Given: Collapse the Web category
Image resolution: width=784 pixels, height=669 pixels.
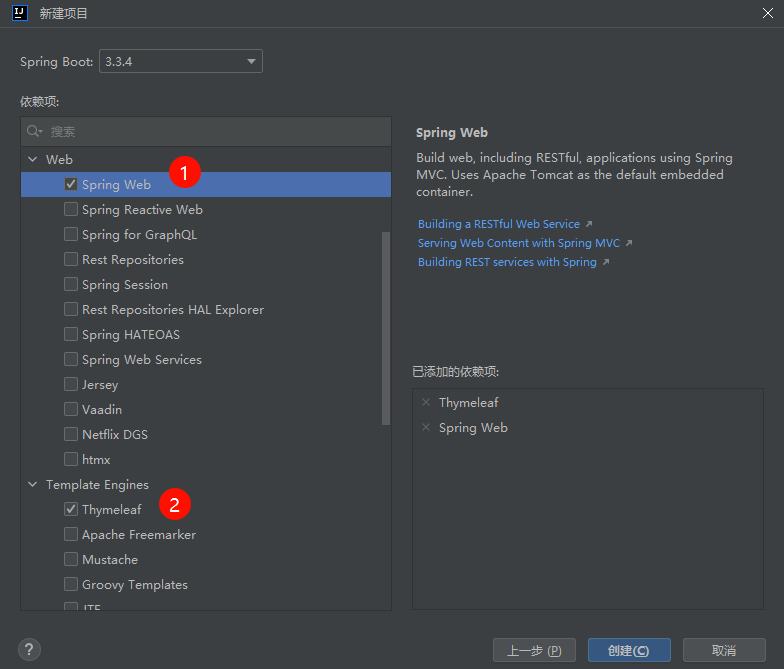Looking at the screenshot, I should 33,159.
